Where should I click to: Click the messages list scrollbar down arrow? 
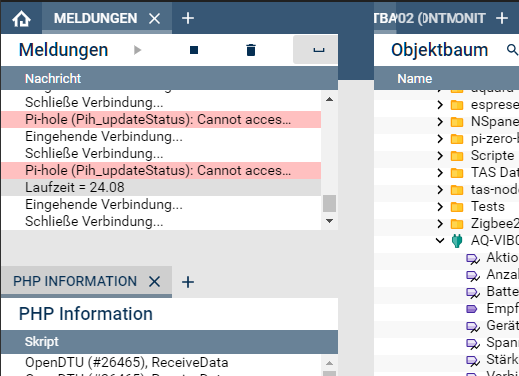click(329, 221)
